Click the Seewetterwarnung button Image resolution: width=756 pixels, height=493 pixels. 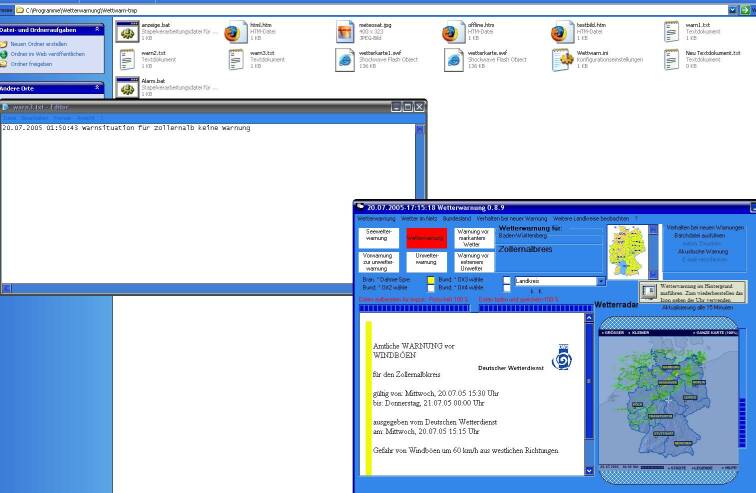click(378, 237)
